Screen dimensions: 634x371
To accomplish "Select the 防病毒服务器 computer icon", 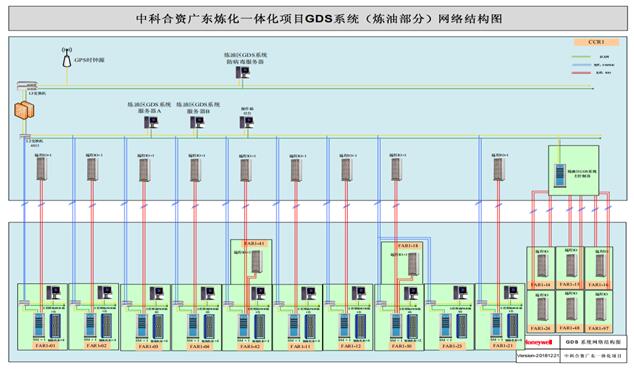I will tap(243, 72).
